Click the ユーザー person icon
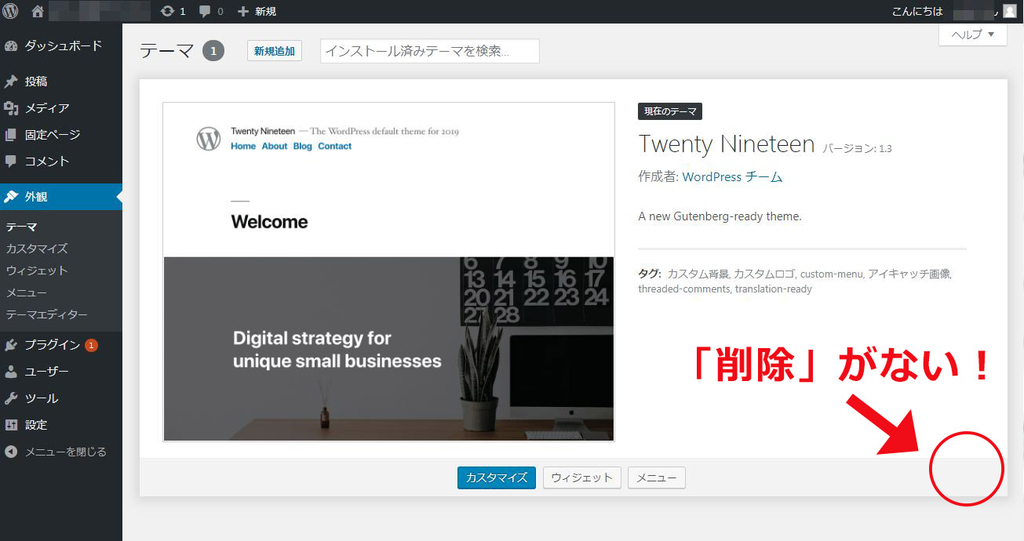The height and width of the screenshot is (541, 1024). click(10, 372)
